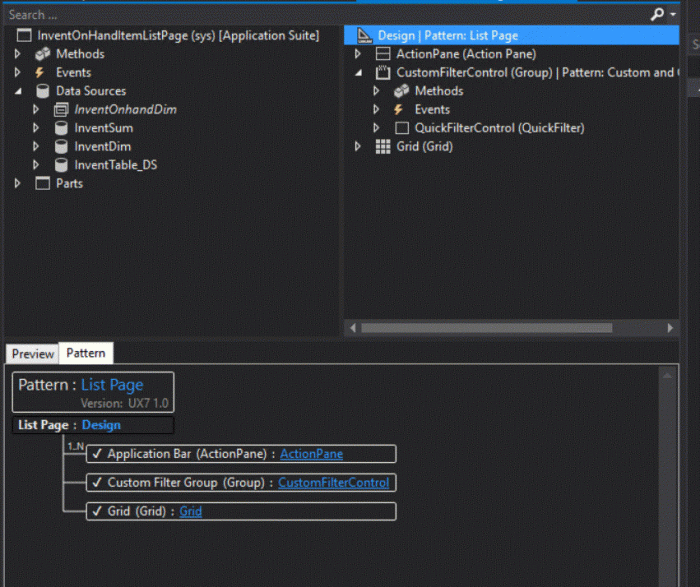Image resolution: width=700 pixels, height=587 pixels.
Task: Expand Events under CustomFilterControl
Action: (x=376, y=109)
